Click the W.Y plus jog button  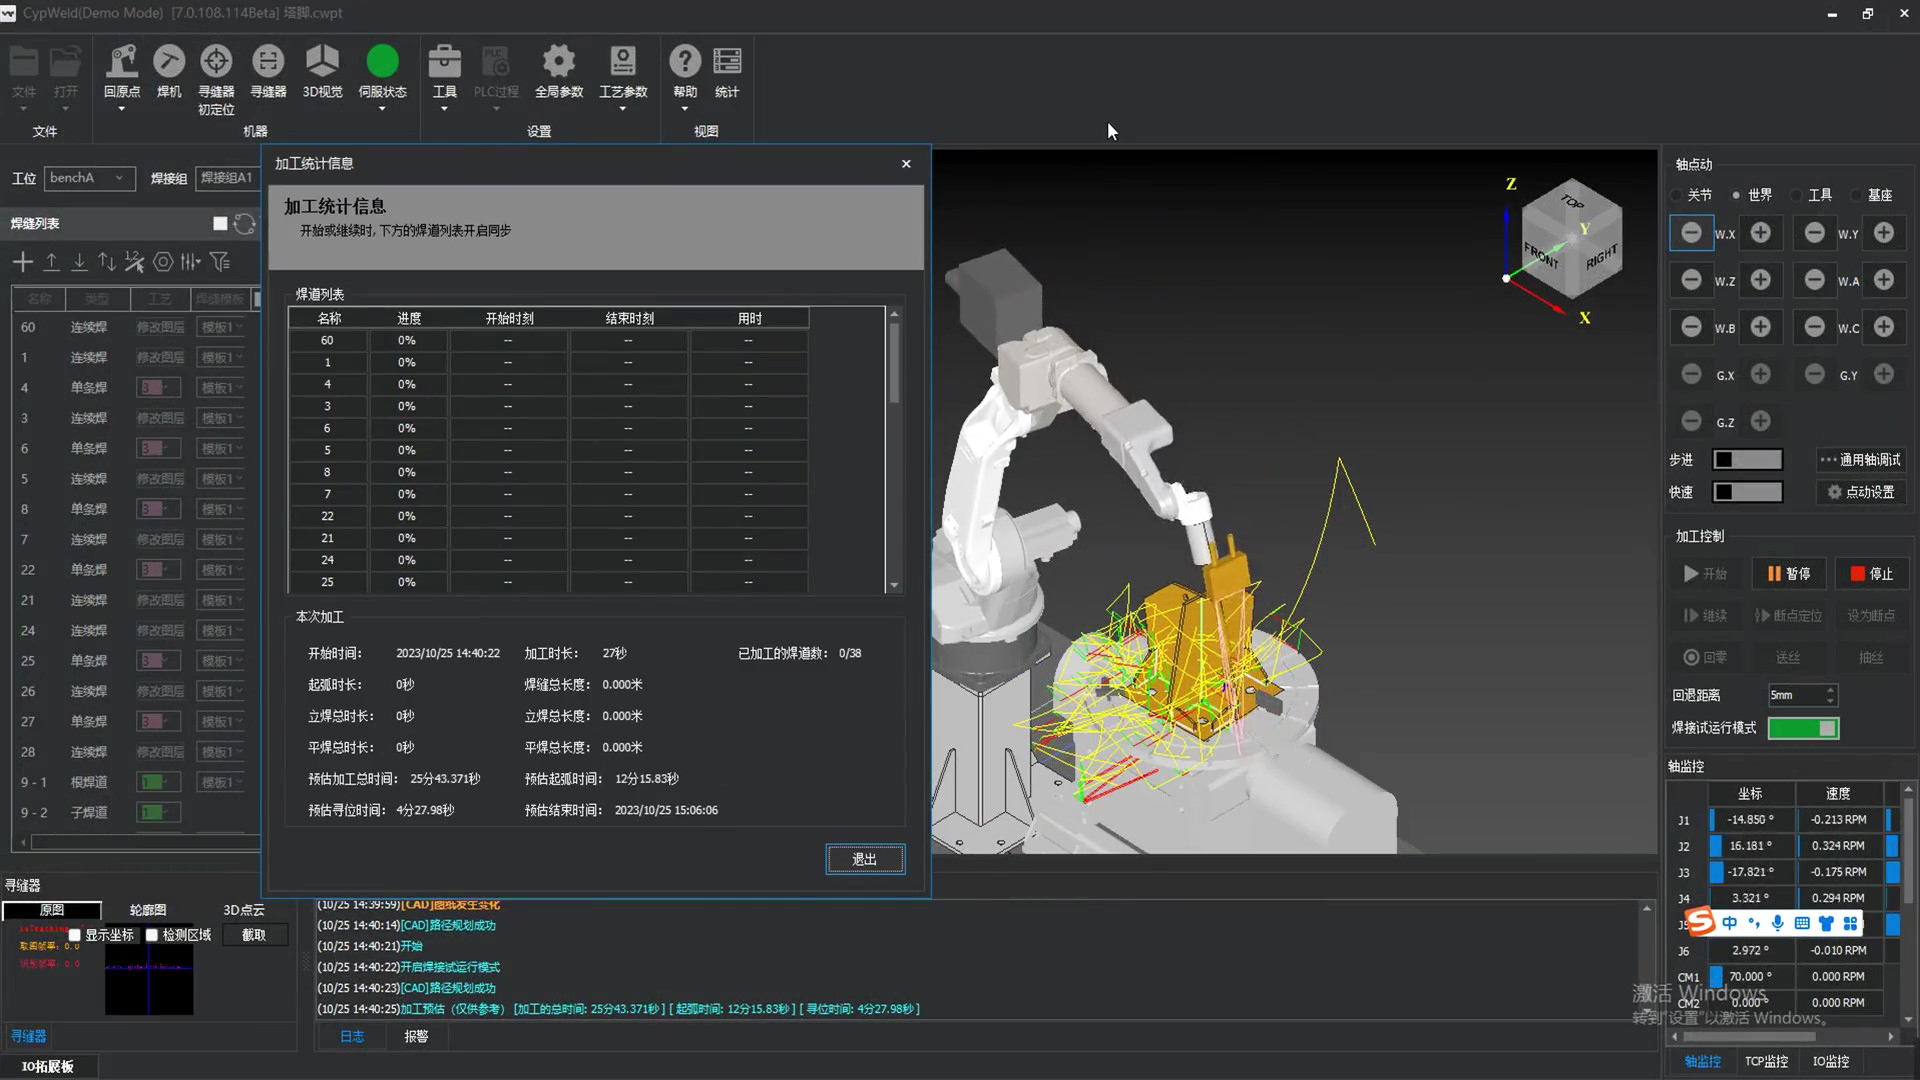pyautogui.click(x=1884, y=233)
